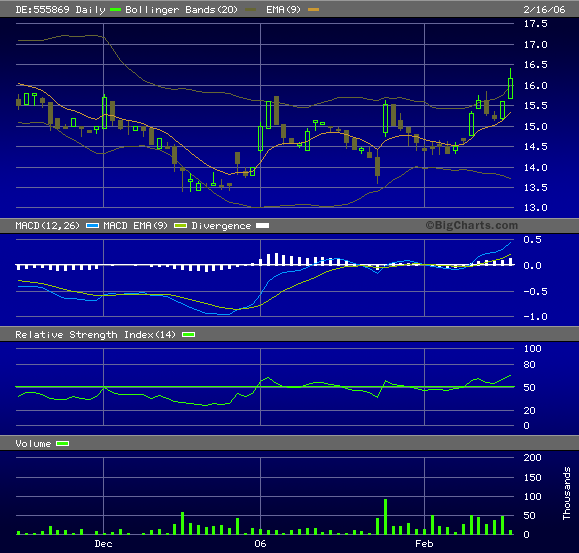The image size is (579, 553).
Task: Click the green Daily legend swatch
Action: tap(115, 10)
